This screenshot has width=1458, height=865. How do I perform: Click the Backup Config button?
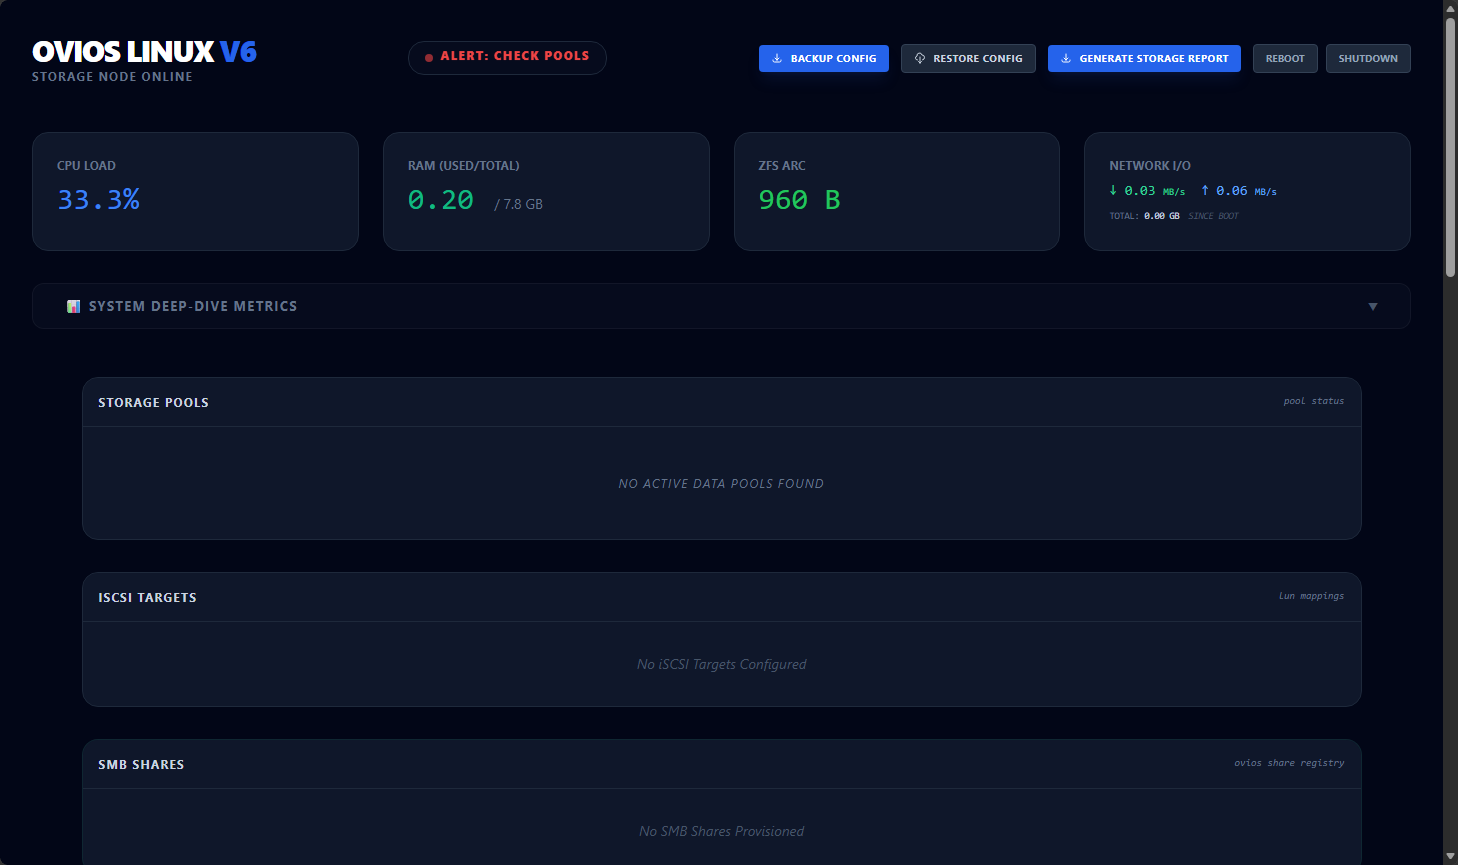click(823, 58)
